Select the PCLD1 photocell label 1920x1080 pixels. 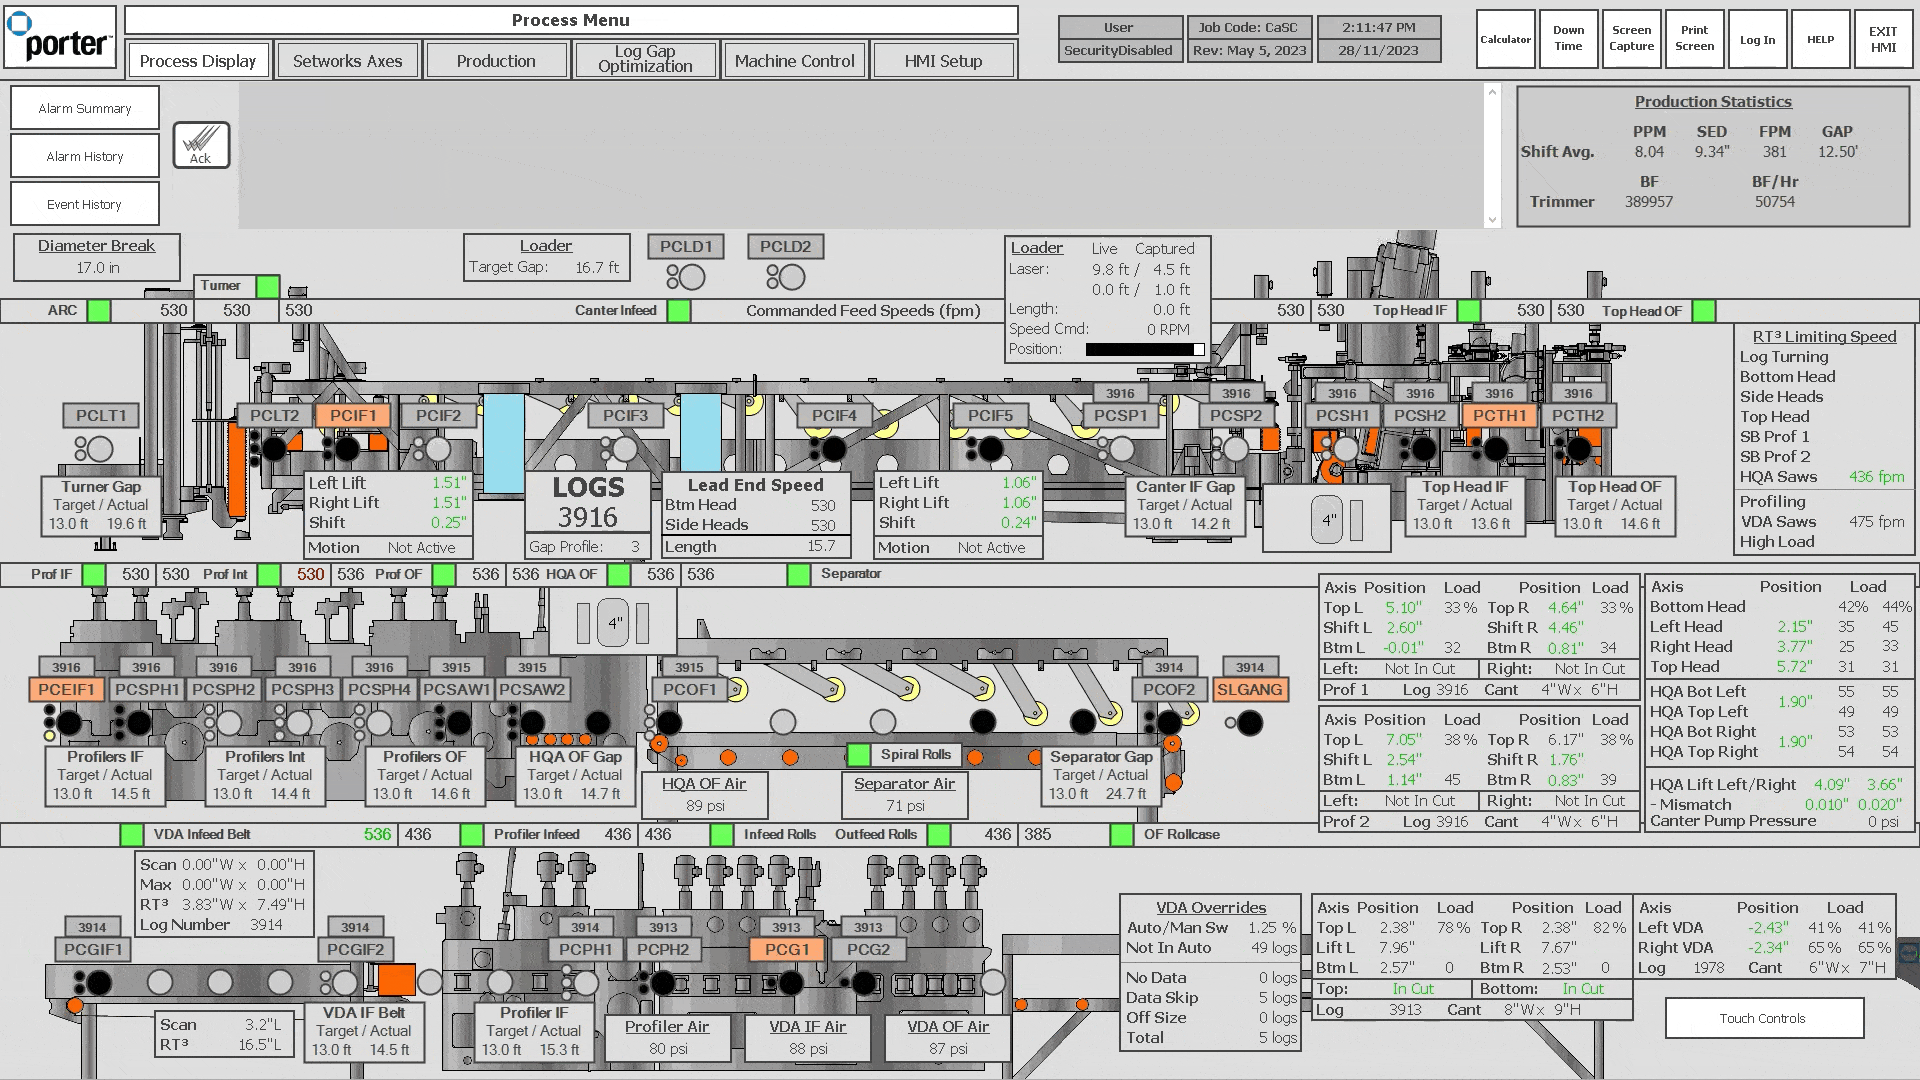tap(686, 246)
